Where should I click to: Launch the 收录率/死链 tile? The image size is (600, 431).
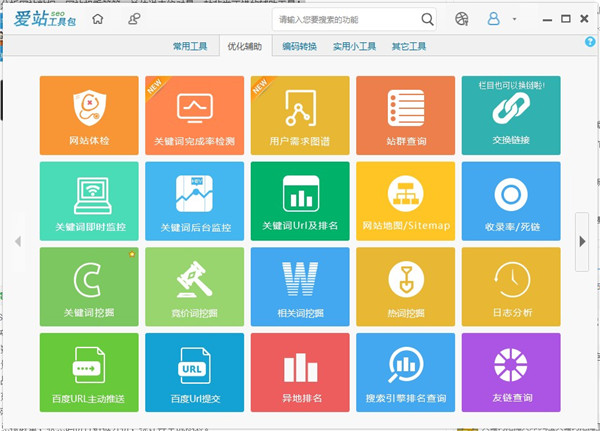(511, 201)
